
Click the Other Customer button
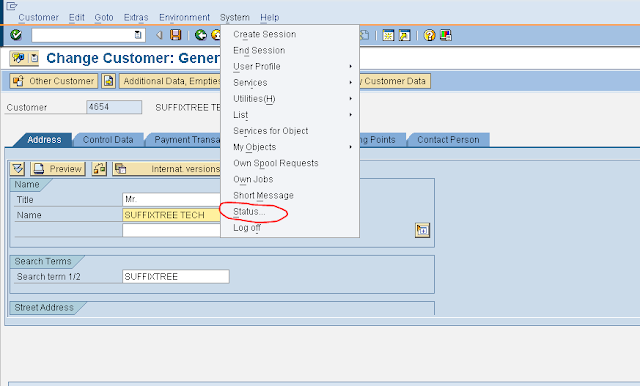click(54, 81)
